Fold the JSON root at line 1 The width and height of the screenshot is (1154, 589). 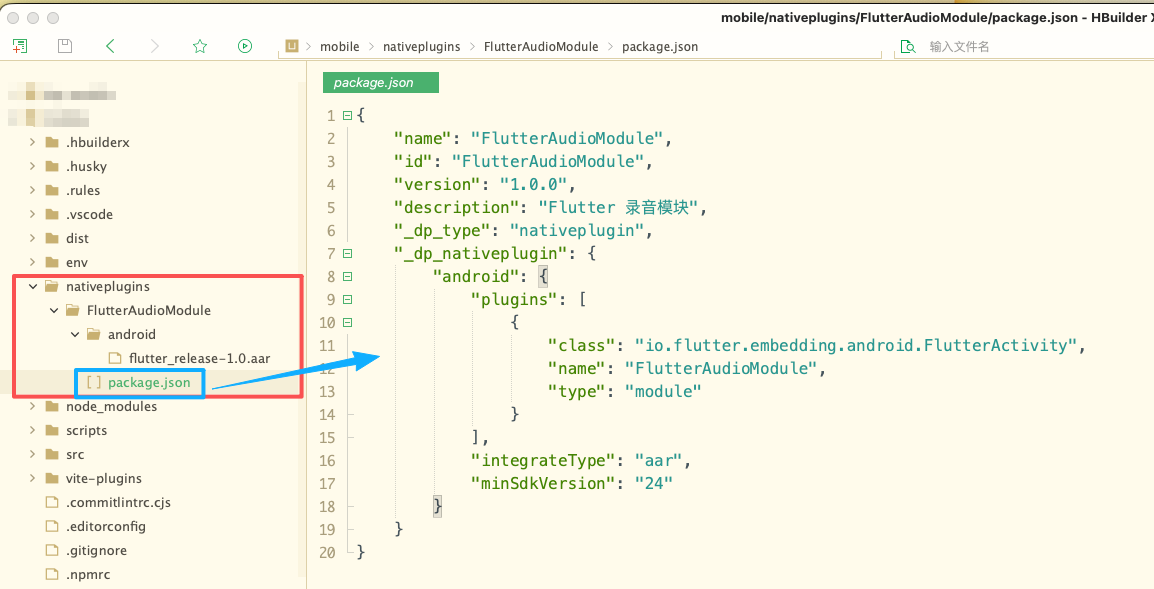347,115
